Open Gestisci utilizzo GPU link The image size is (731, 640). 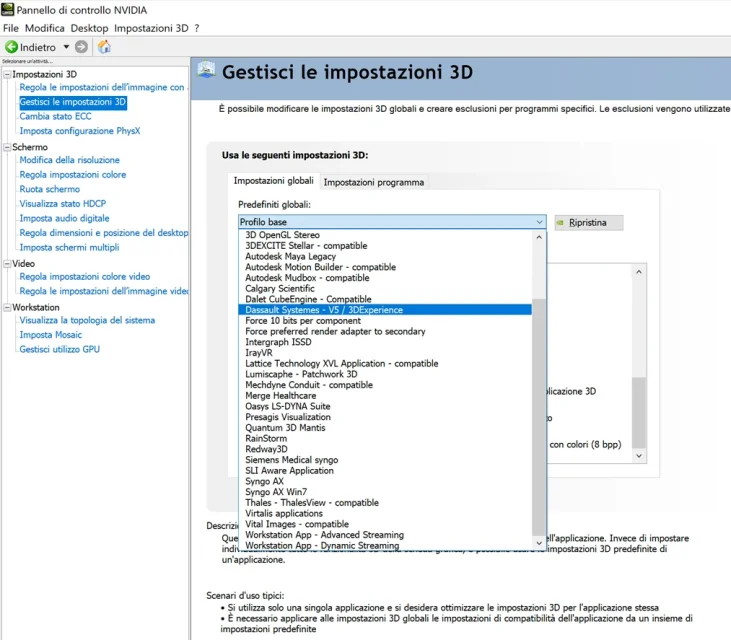60,349
